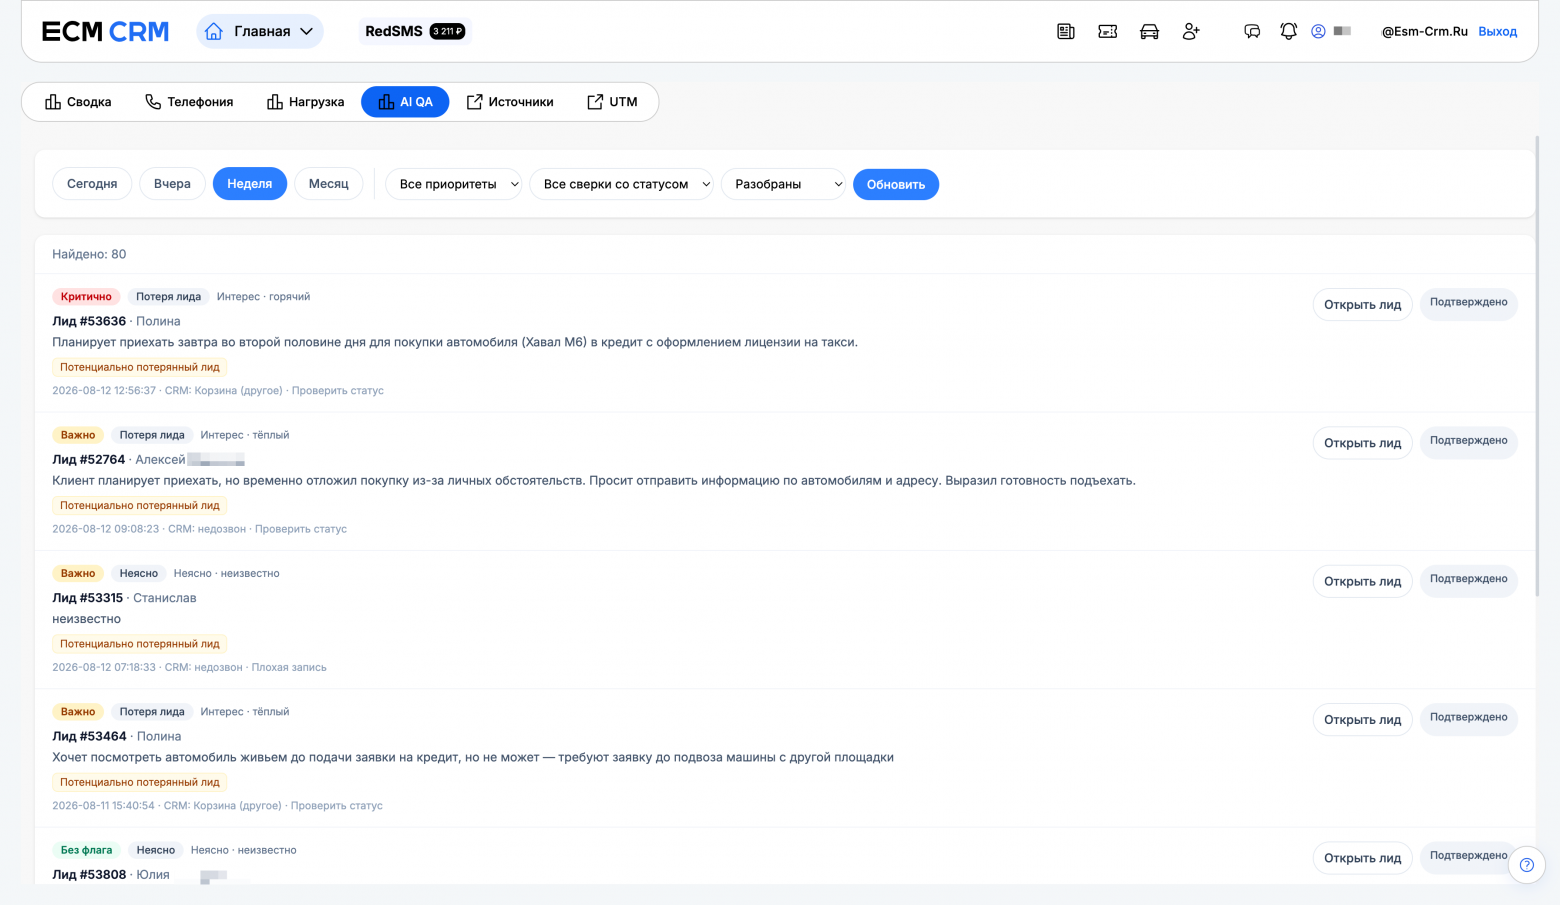This screenshot has width=1560, height=905.
Task: Click the Плохая запись note on lead #53315
Action: (x=289, y=668)
